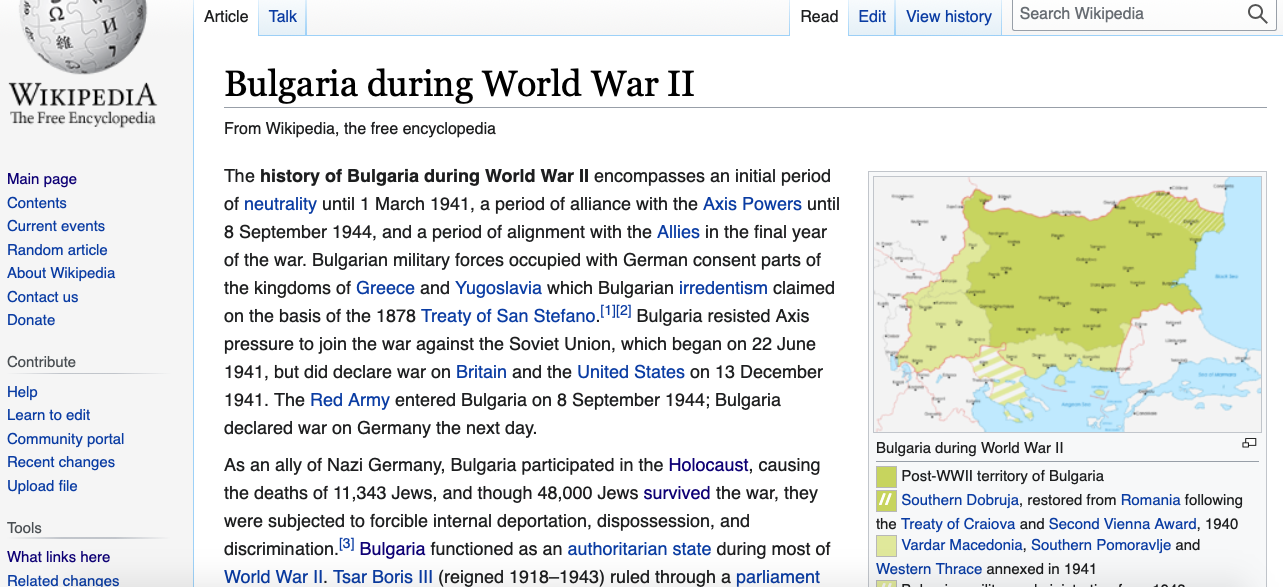Go to Main page in sidebar
Screen dimensions: 1283x587
(x=42, y=179)
